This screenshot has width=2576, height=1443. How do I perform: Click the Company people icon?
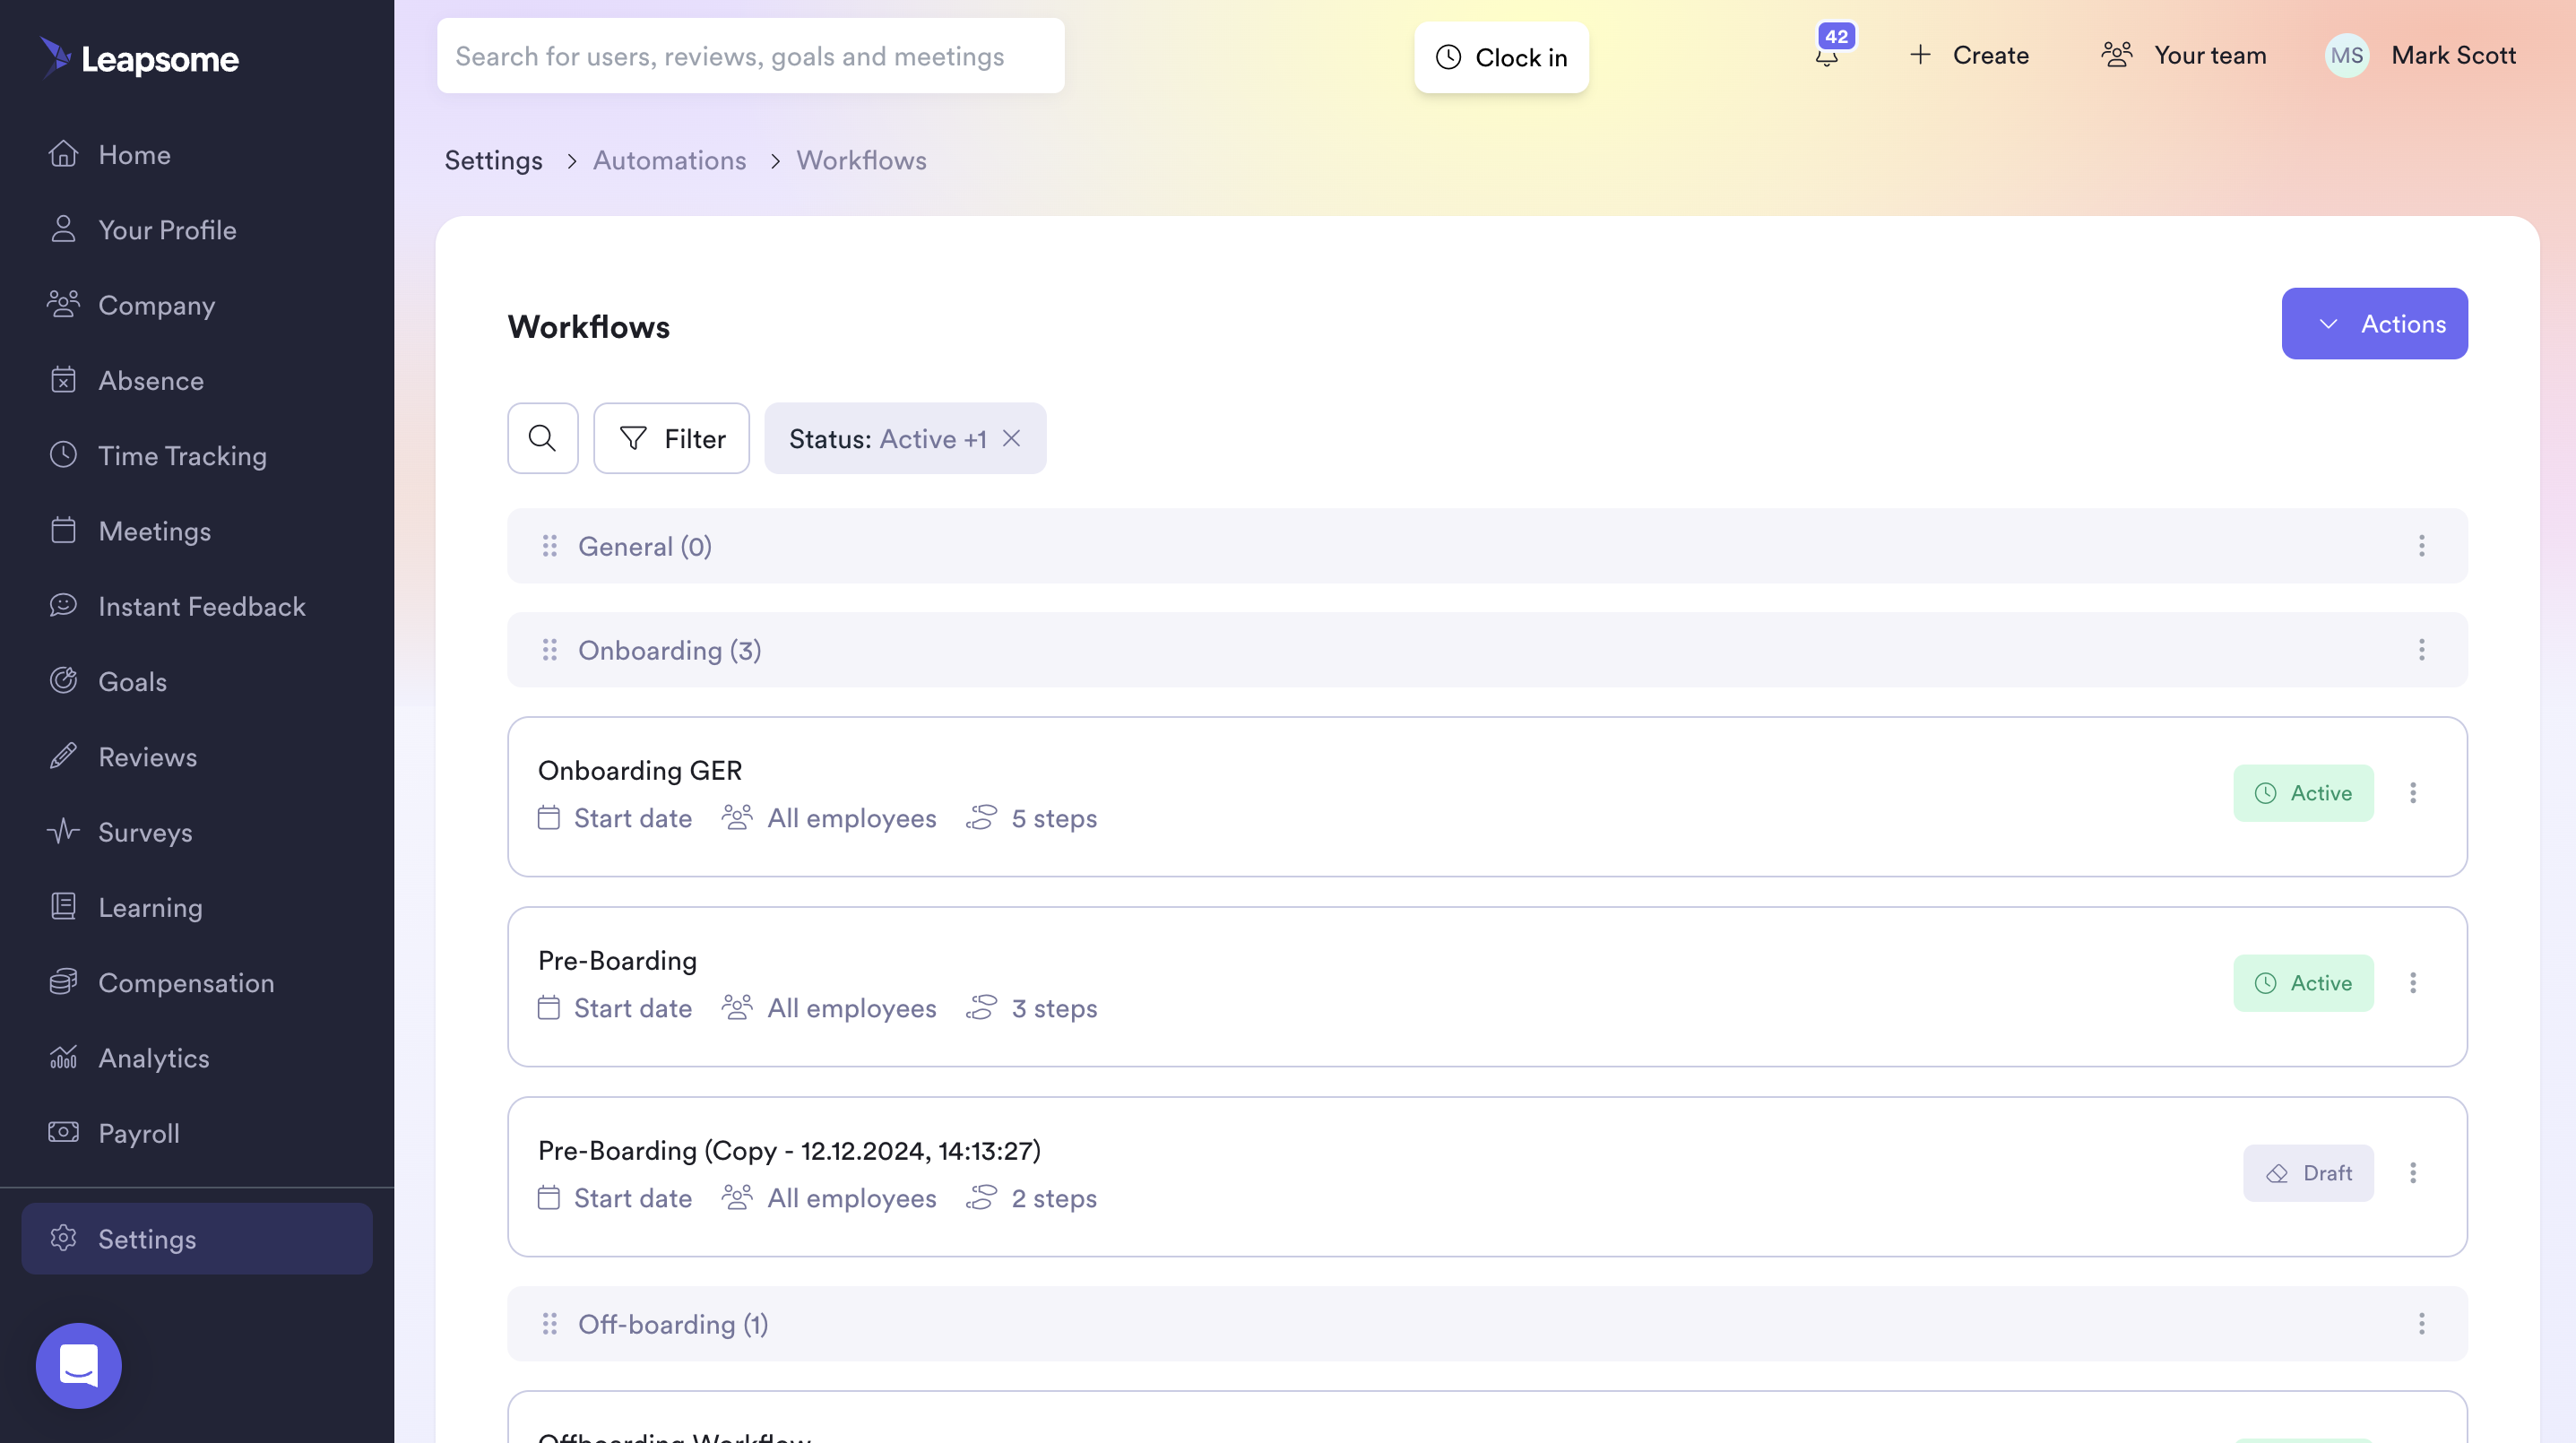tap(63, 304)
